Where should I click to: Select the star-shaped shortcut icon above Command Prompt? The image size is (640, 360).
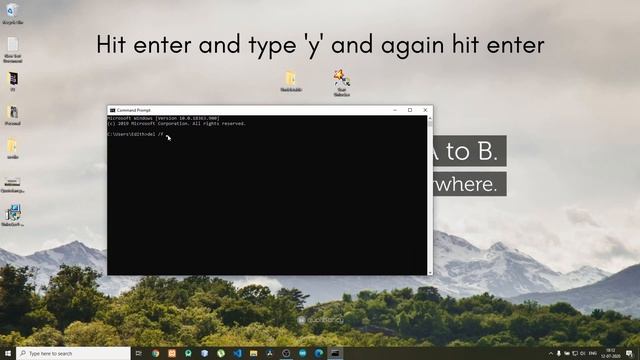341,83
